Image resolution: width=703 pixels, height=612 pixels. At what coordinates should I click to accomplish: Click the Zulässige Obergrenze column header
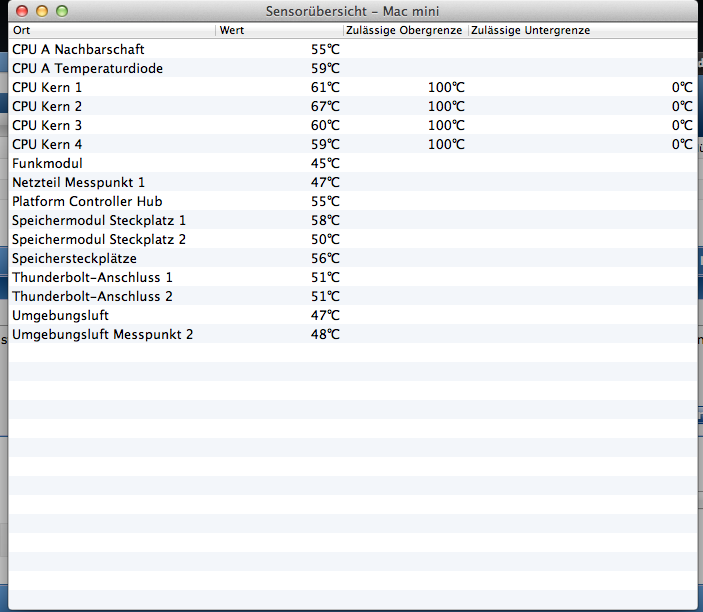(x=406, y=30)
